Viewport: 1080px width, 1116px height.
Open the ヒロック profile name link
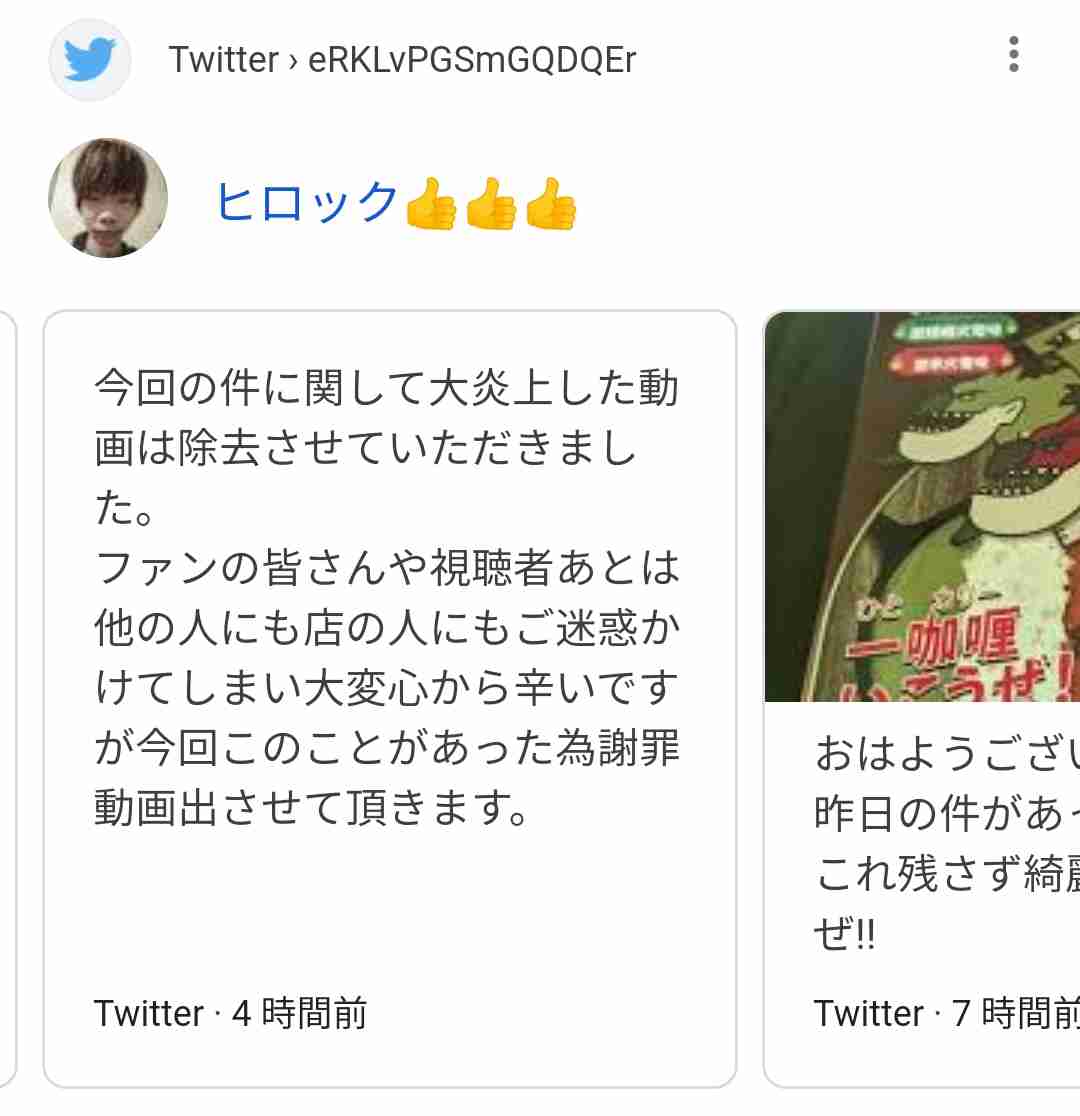pos(306,202)
